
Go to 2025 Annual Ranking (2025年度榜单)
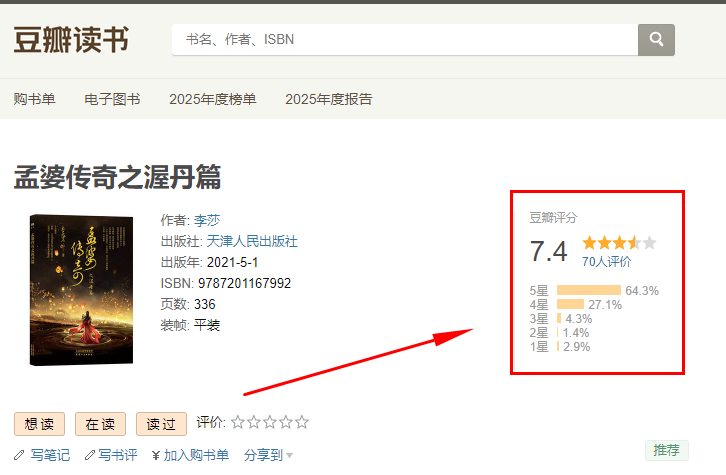point(212,99)
